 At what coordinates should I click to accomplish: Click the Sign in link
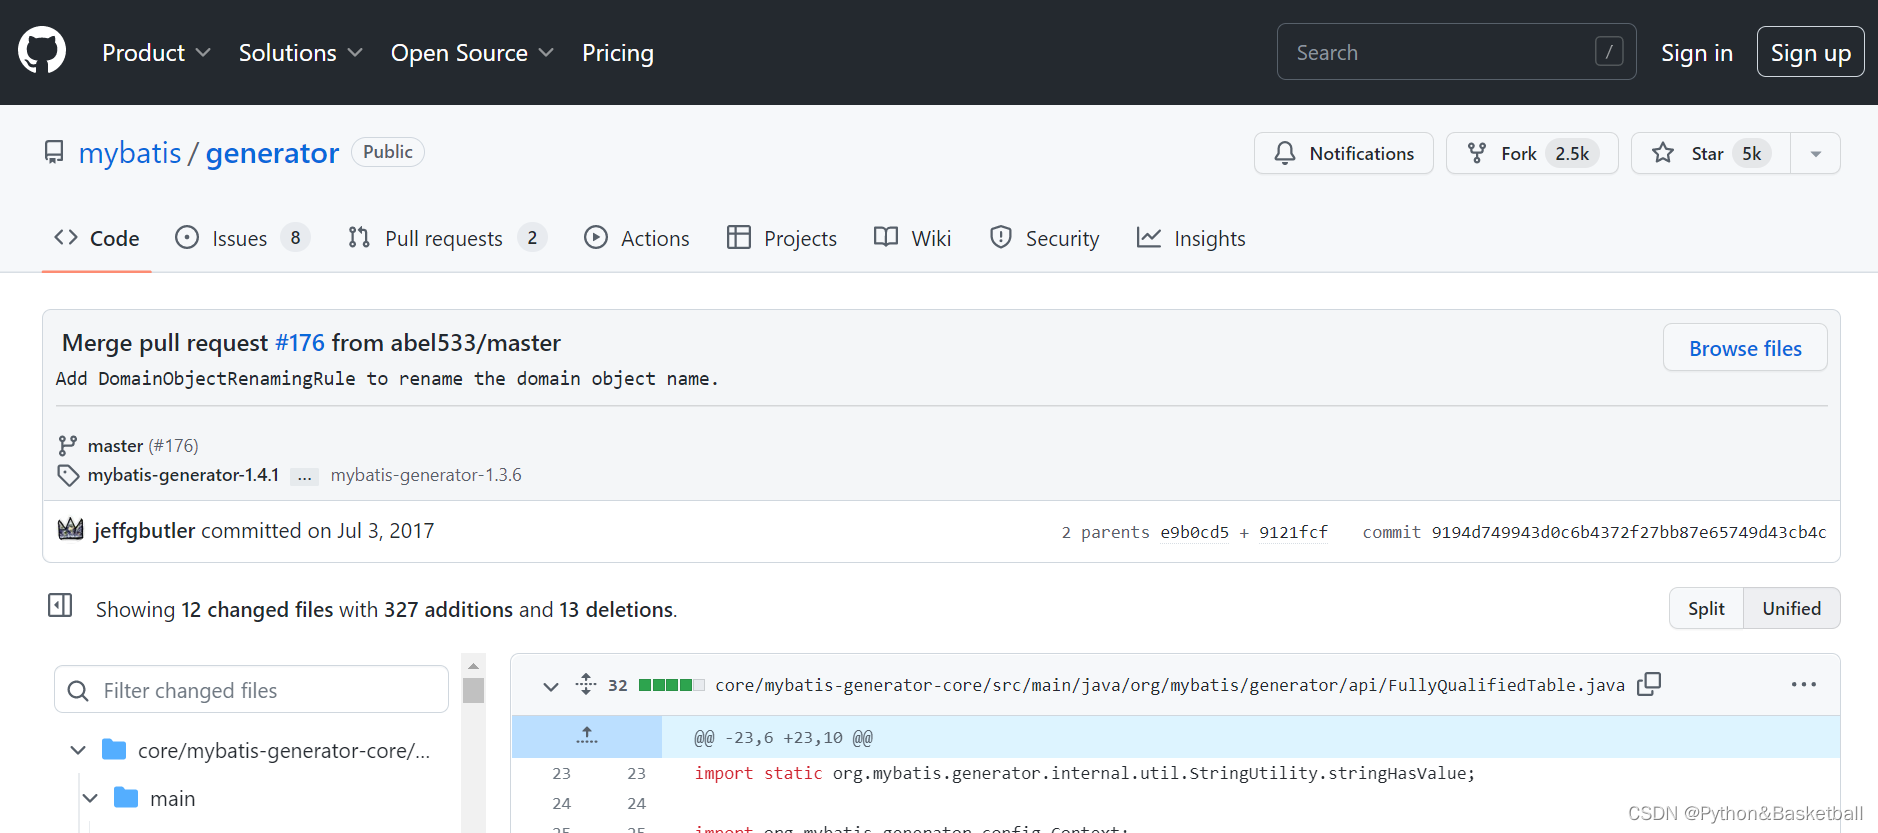(1696, 53)
